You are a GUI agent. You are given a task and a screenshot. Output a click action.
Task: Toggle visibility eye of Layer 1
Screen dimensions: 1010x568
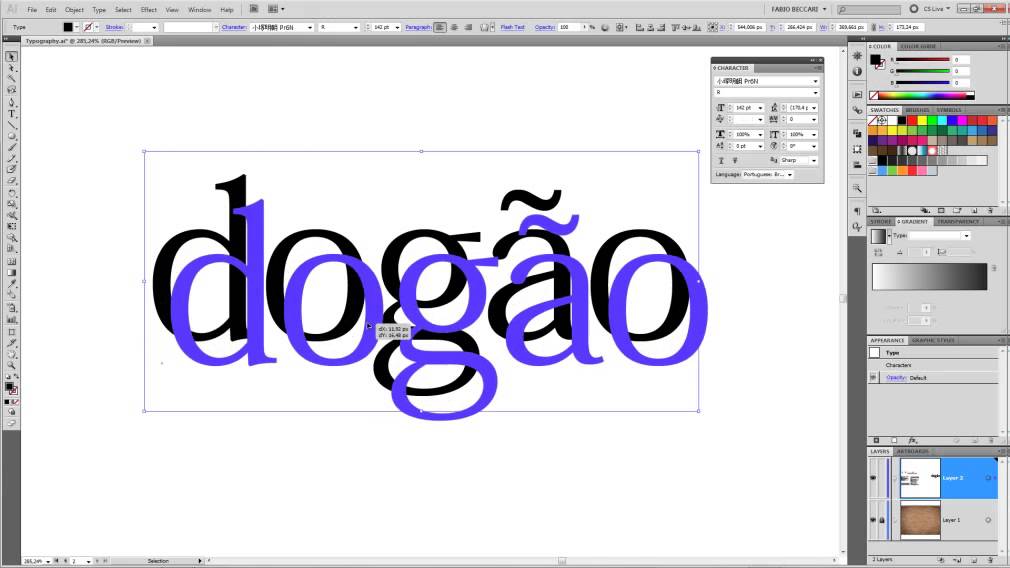(x=873, y=520)
